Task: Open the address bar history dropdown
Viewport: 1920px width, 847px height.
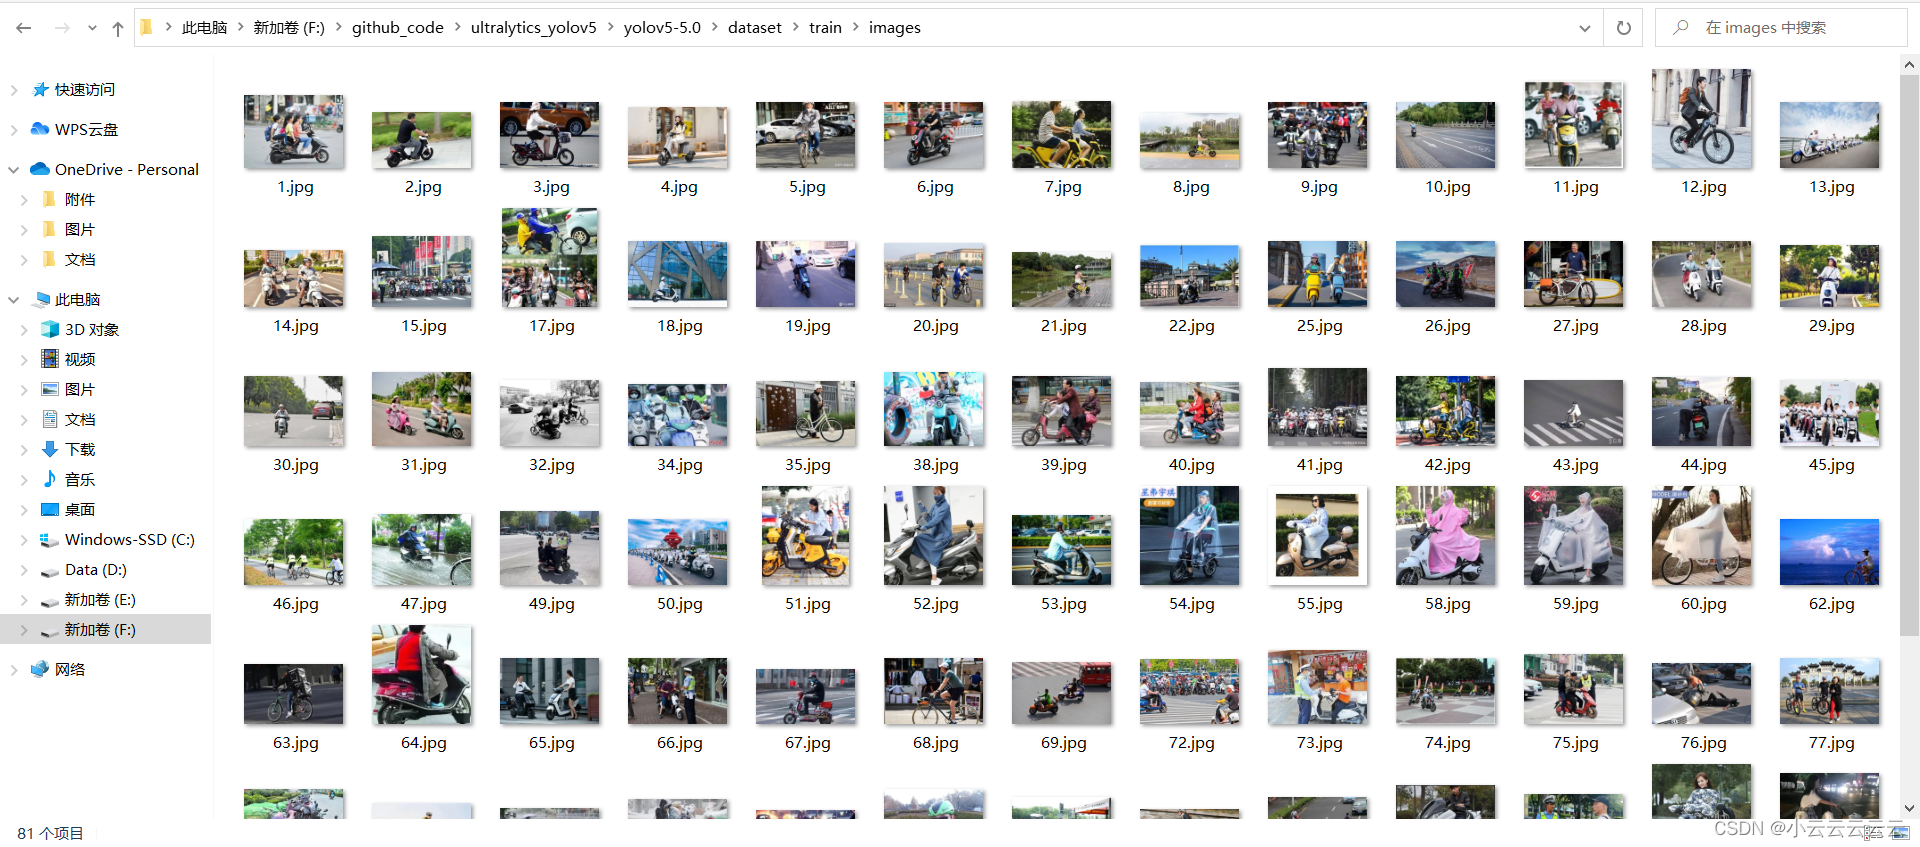Action: tap(1585, 28)
